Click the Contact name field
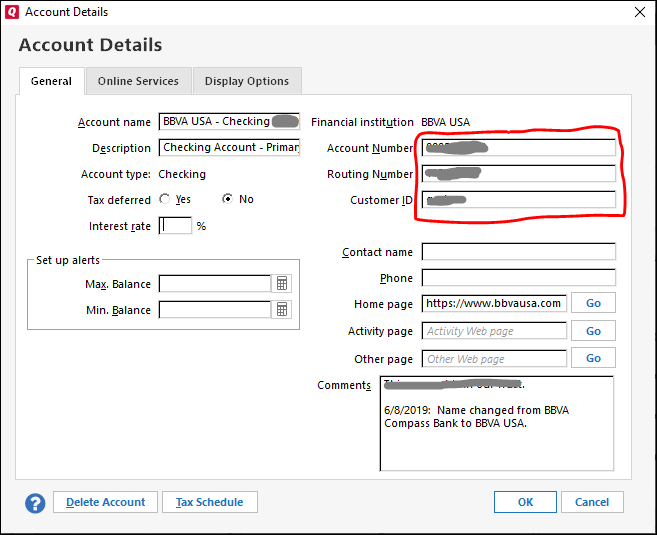657x535 pixels. (x=519, y=252)
